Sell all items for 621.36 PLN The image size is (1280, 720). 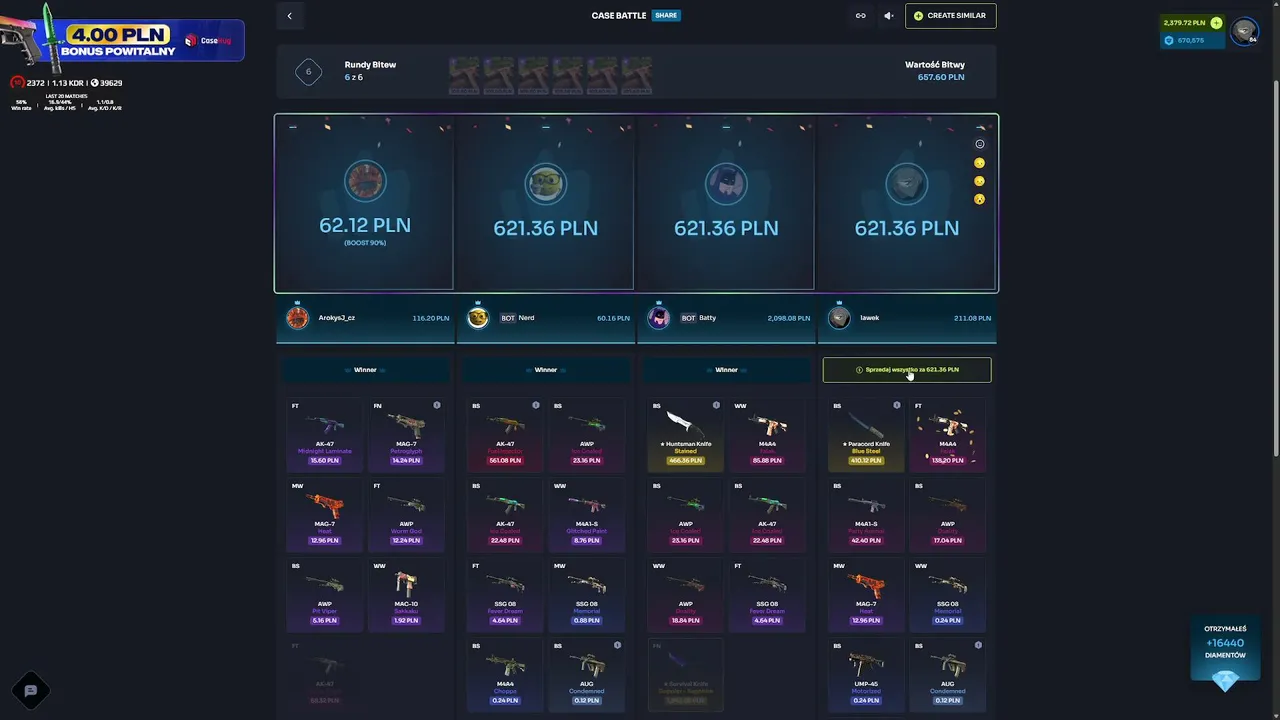coord(907,370)
